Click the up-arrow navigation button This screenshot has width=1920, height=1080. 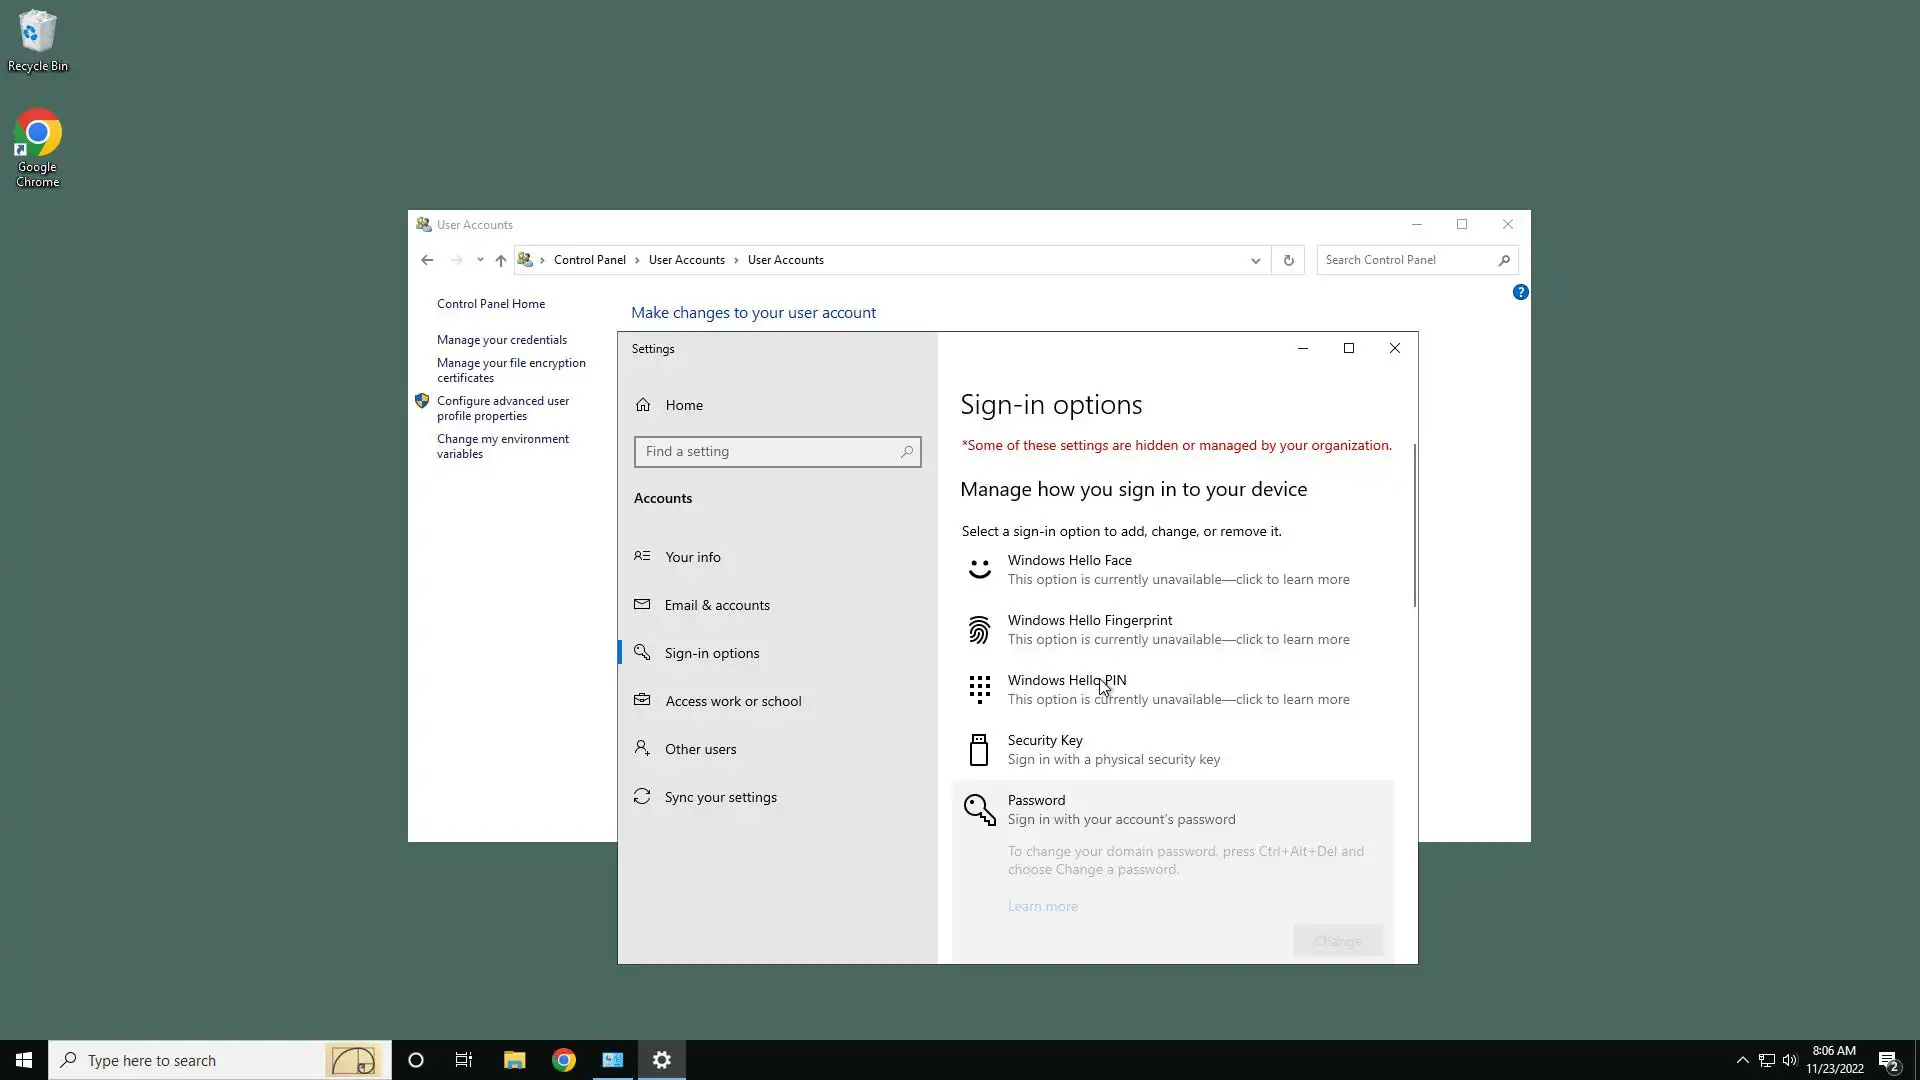point(501,260)
